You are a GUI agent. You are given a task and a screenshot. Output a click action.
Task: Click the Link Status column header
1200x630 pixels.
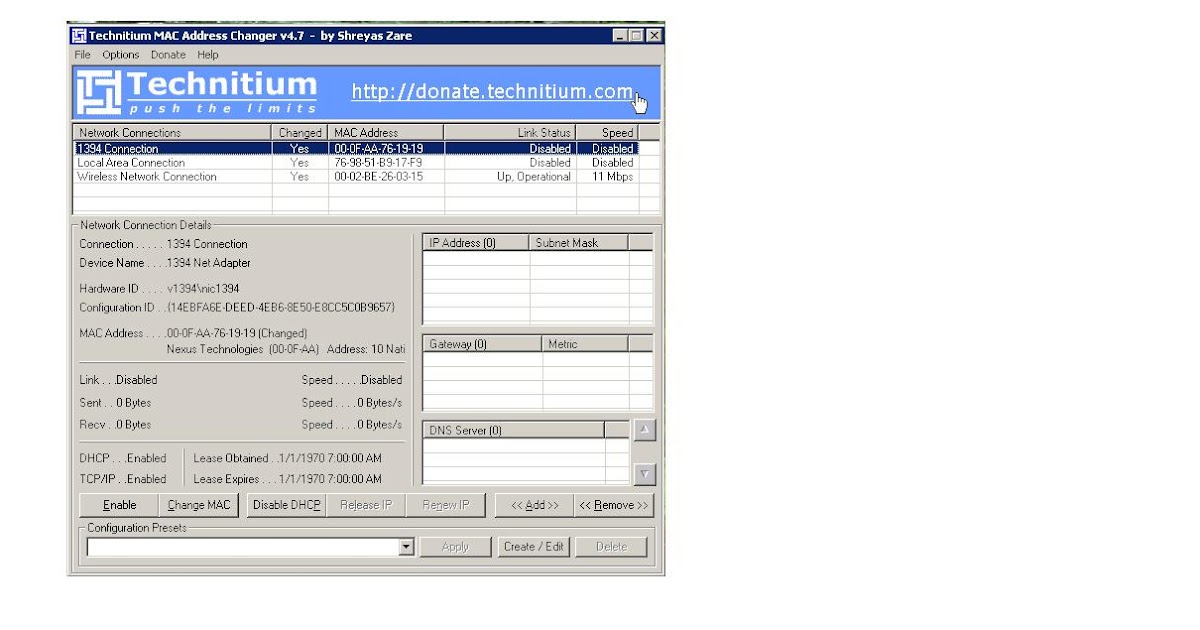510,132
